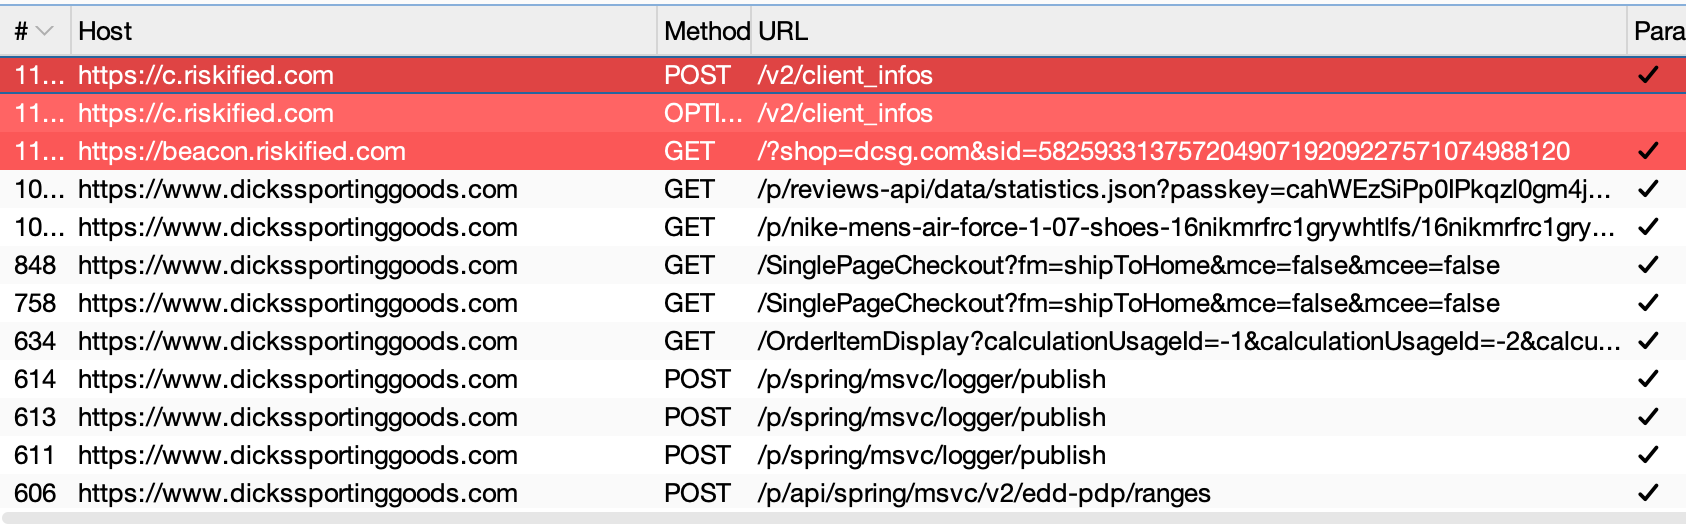The height and width of the screenshot is (524, 1686).
Task: Select request number 848
Action: click(x=35, y=265)
